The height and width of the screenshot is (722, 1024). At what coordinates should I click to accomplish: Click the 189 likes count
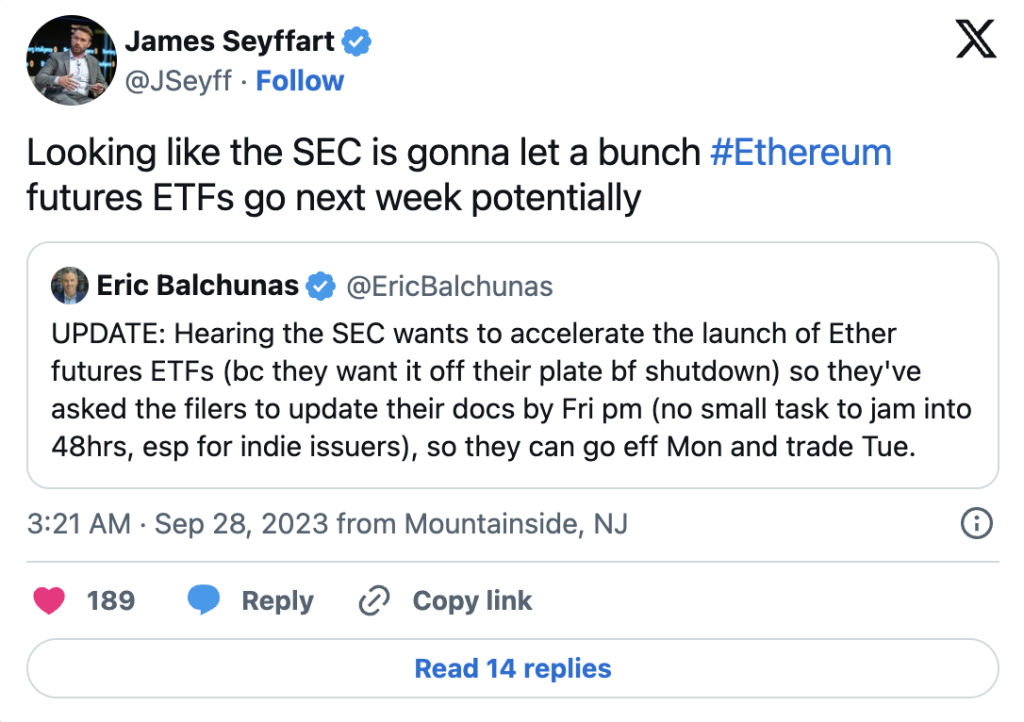(111, 601)
